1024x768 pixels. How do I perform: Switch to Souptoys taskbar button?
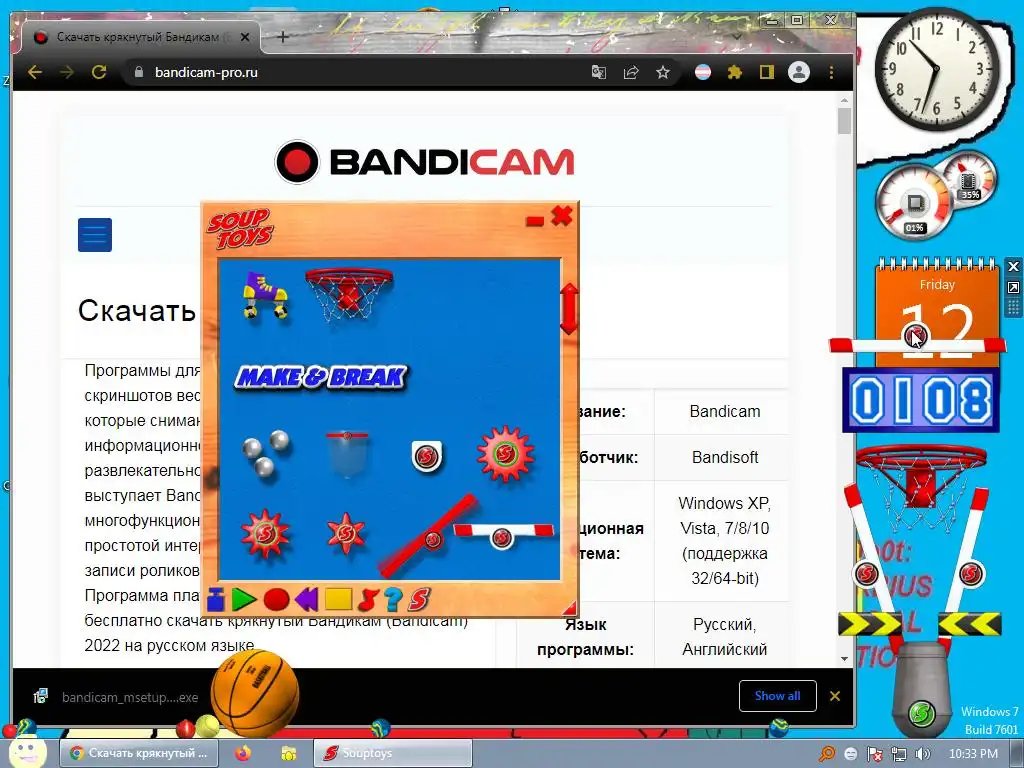pos(392,753)
